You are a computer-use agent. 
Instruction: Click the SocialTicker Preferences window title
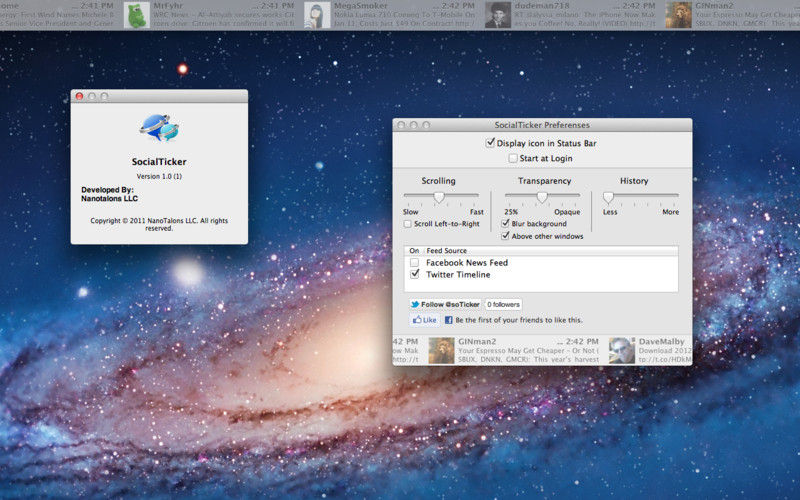(x=542, y=125)
